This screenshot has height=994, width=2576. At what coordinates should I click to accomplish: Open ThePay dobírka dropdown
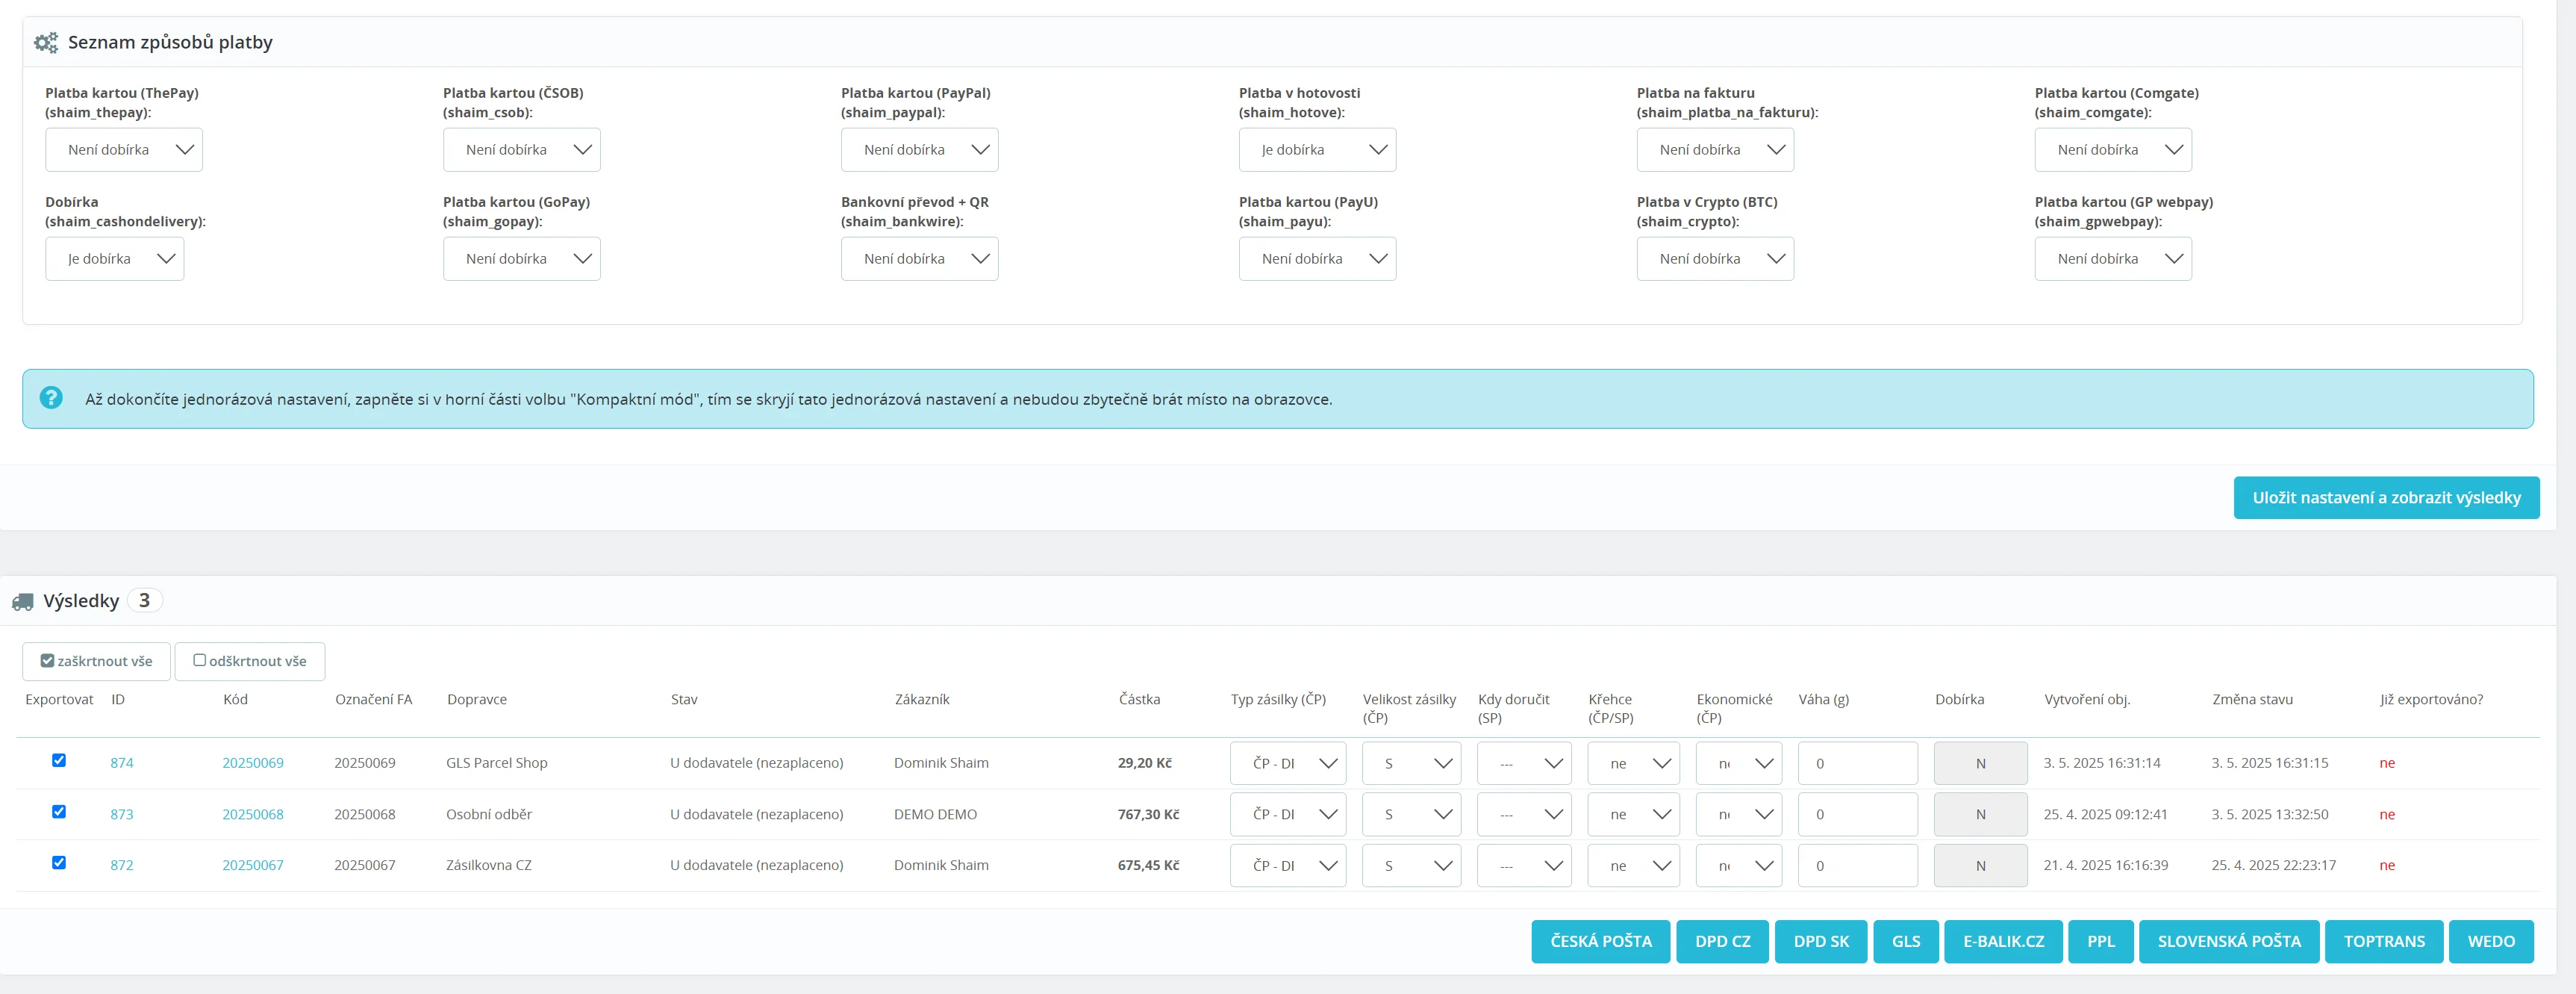124,150
